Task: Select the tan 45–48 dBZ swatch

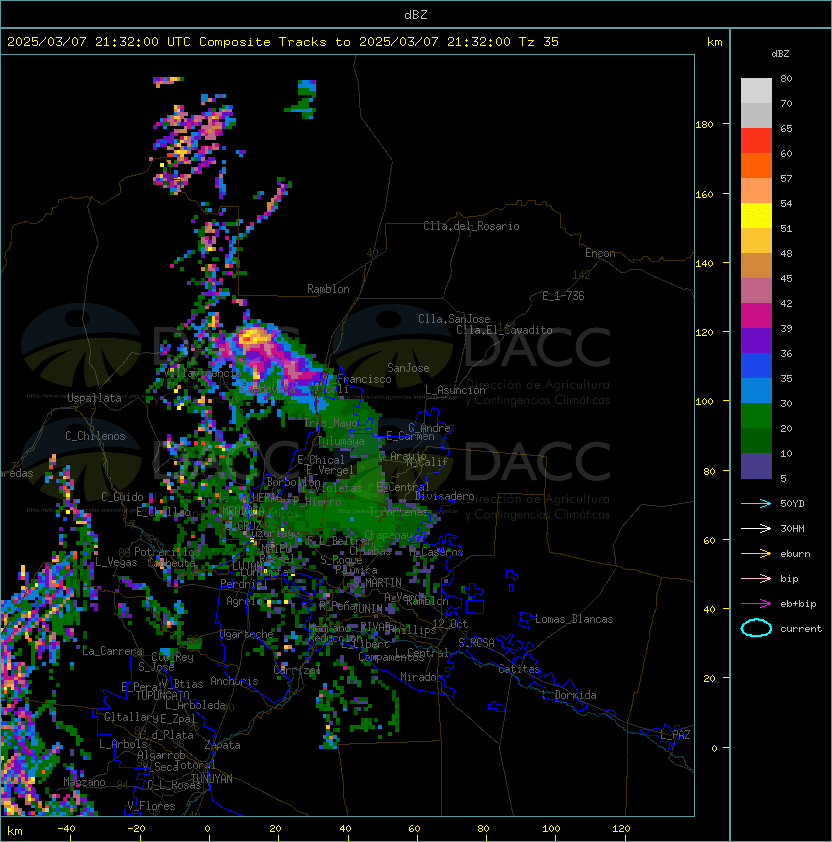Action: coord(756,266)
